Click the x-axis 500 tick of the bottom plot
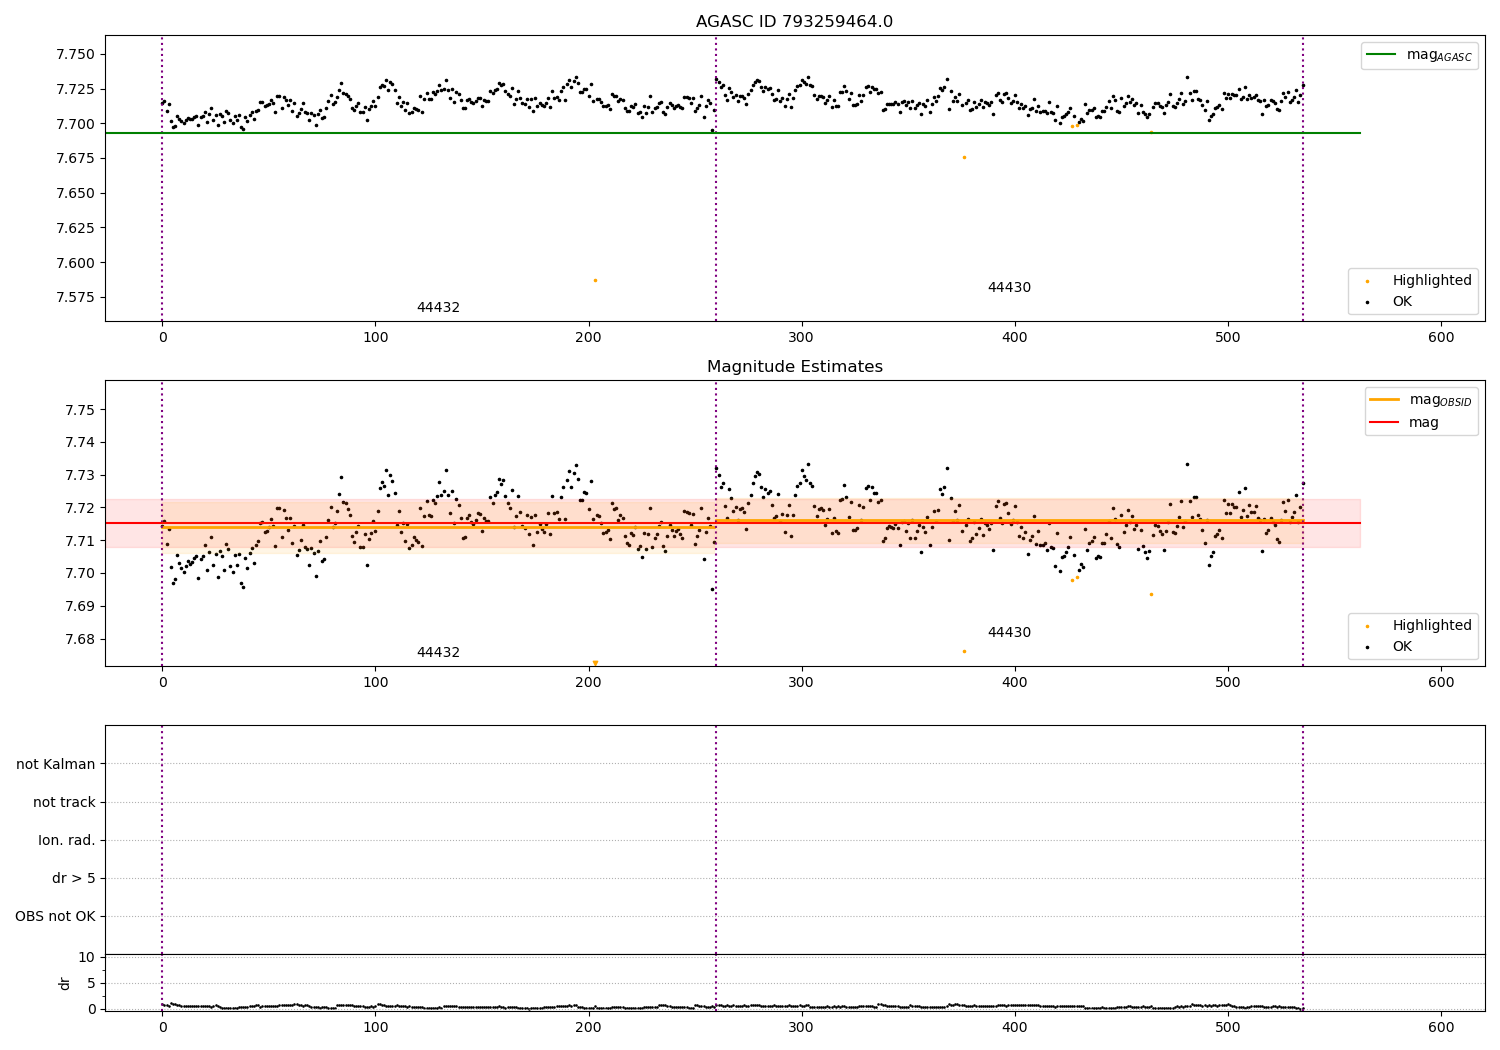Screen dimensions: 1500x1050 pos(1228,1027)
